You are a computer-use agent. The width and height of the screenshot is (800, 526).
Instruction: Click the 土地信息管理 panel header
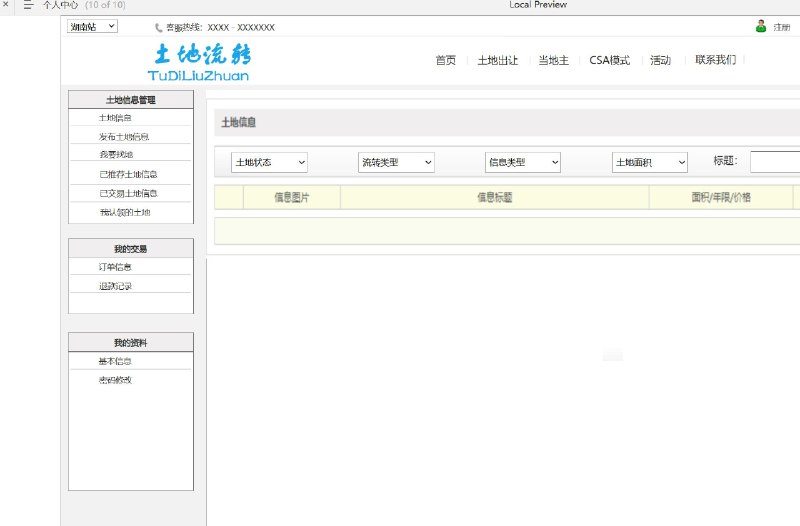pyautogui.click(x=131, y=99)
